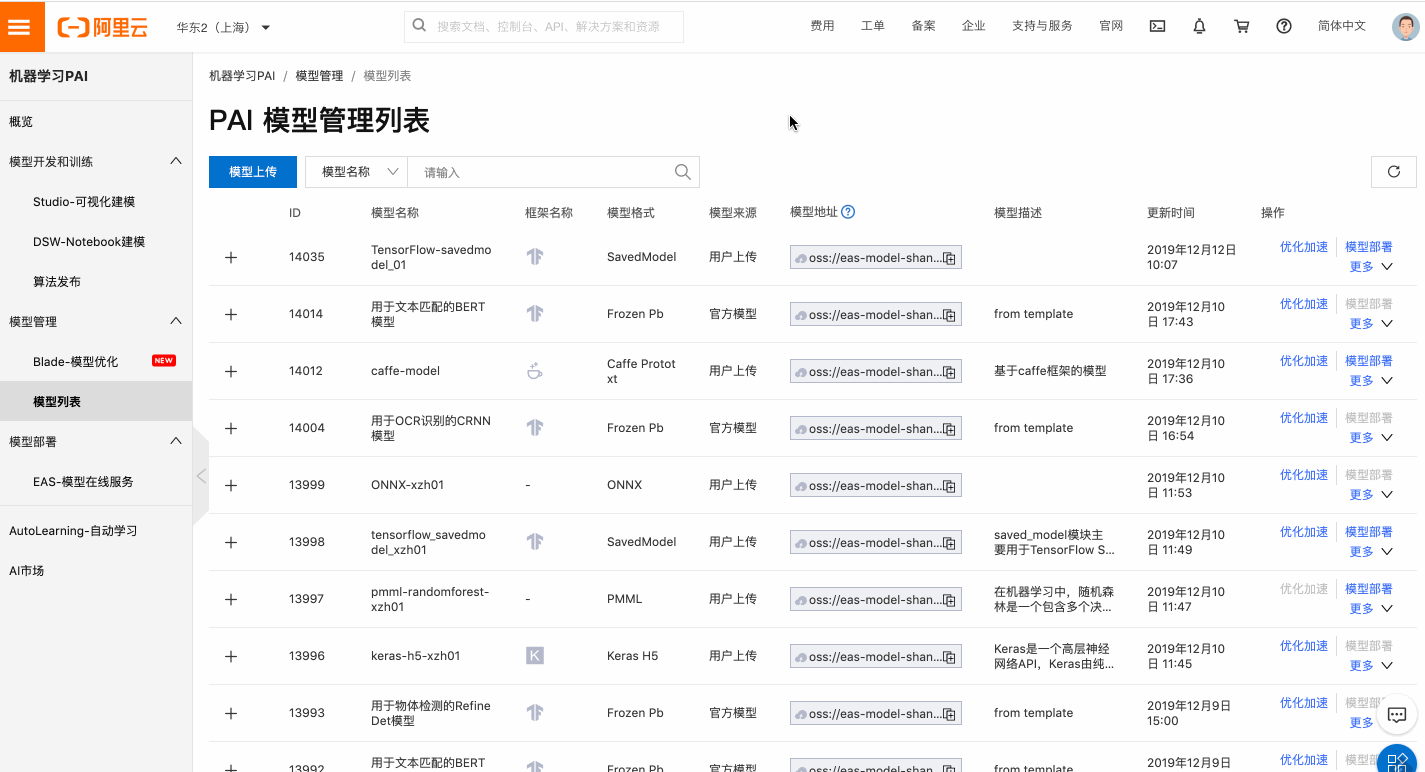
Task: Click 优化加速 for the BERT model 14014
Action: click(x=1303, y=303)
